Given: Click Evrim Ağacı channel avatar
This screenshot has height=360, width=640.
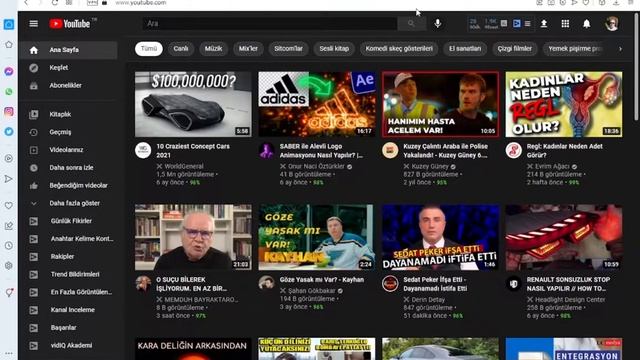Looking at the screenshot, I should click(513, 150).
